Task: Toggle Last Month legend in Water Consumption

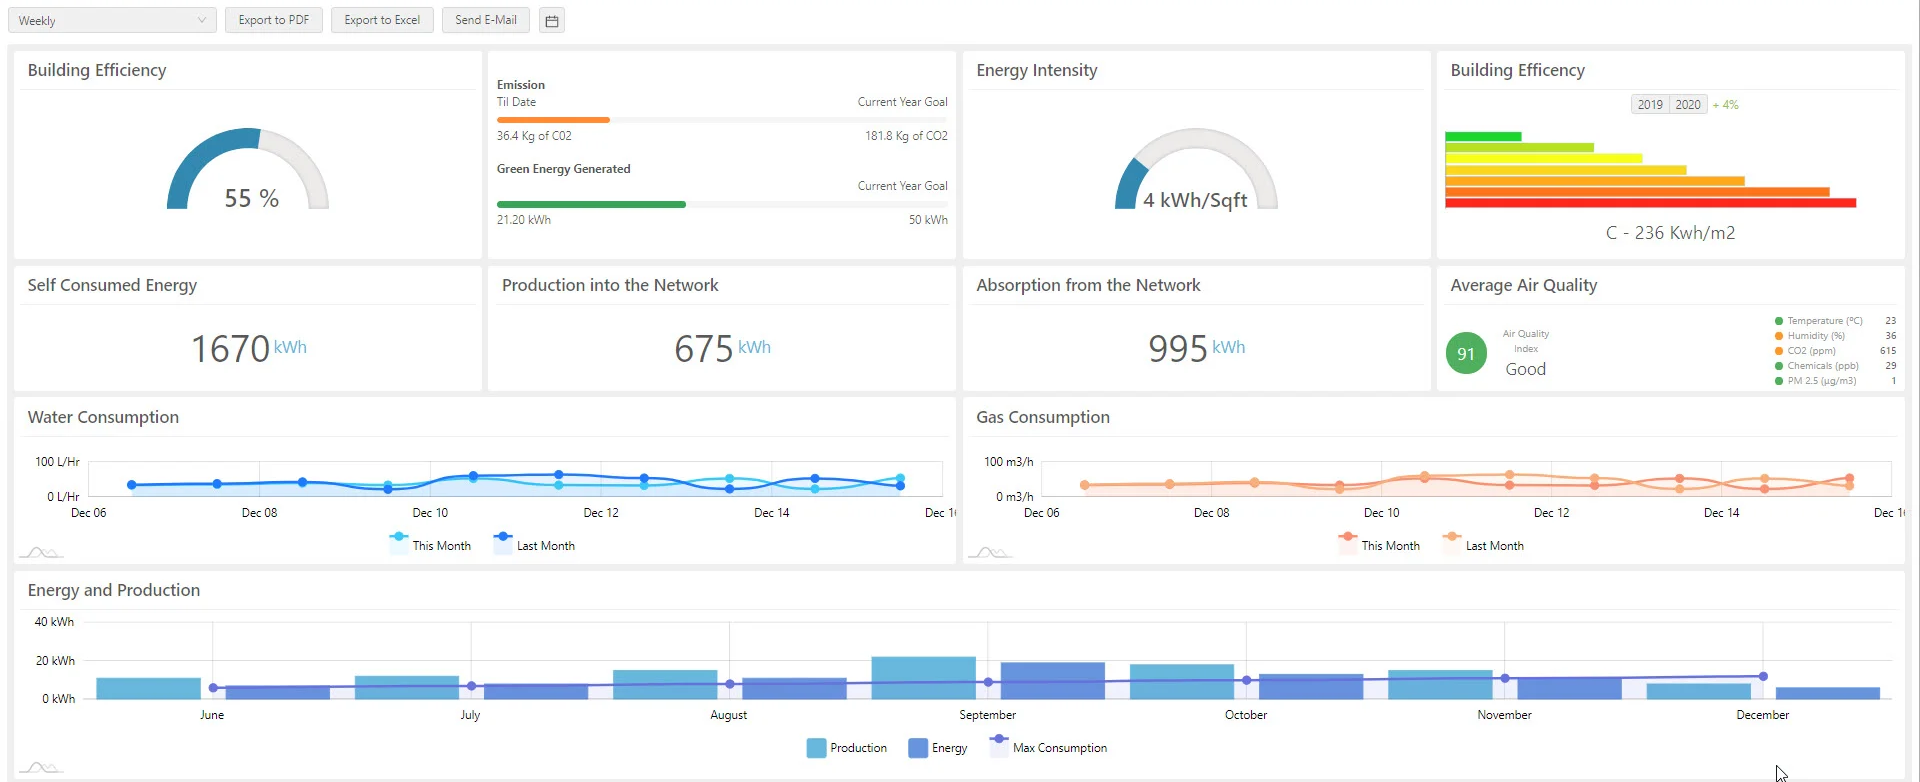Action: 535,545
